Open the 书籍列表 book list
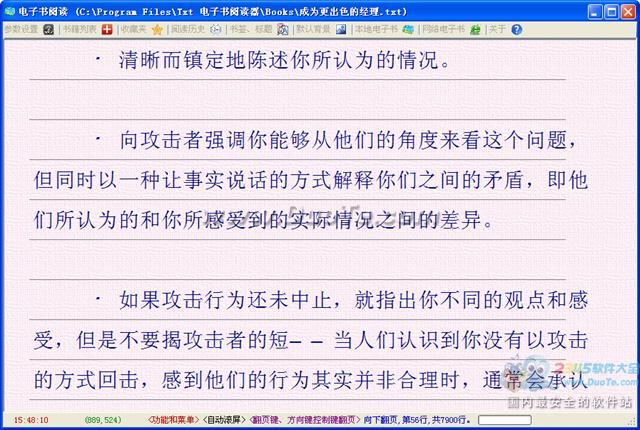 pos(80,30)
